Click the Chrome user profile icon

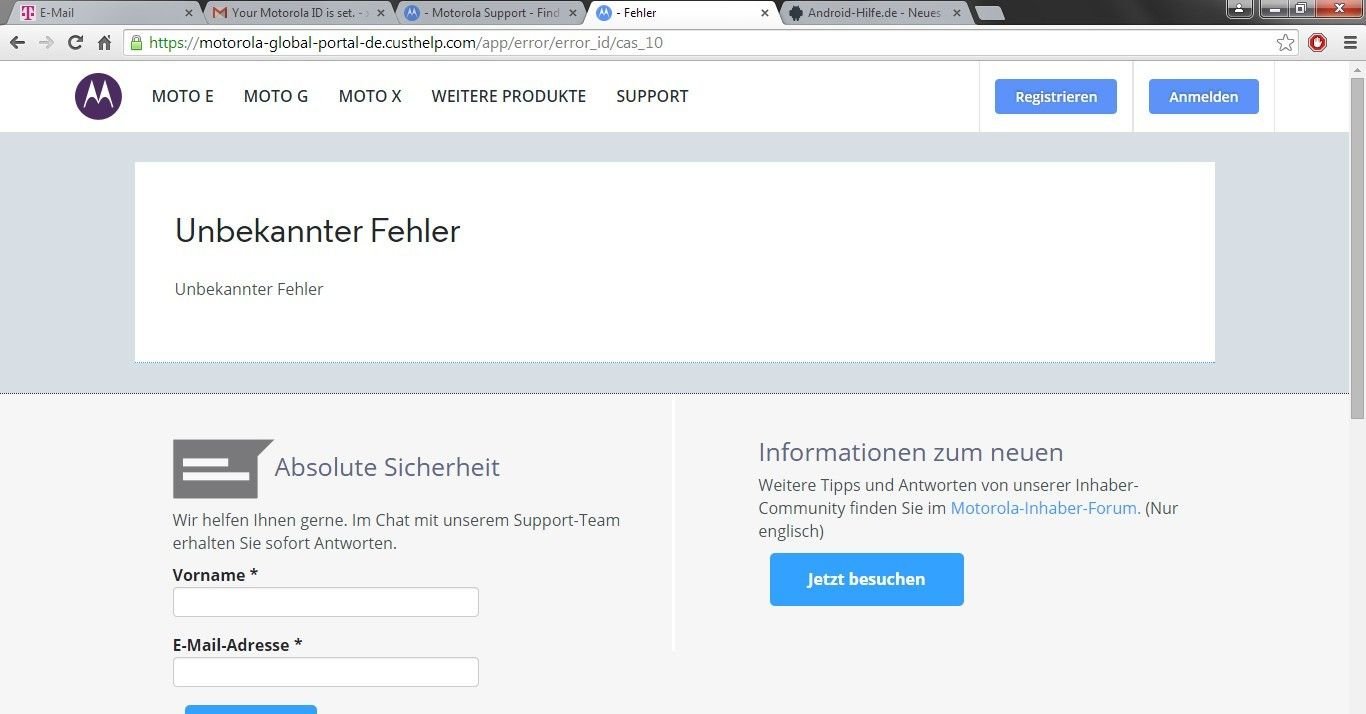click(1239, 8)
